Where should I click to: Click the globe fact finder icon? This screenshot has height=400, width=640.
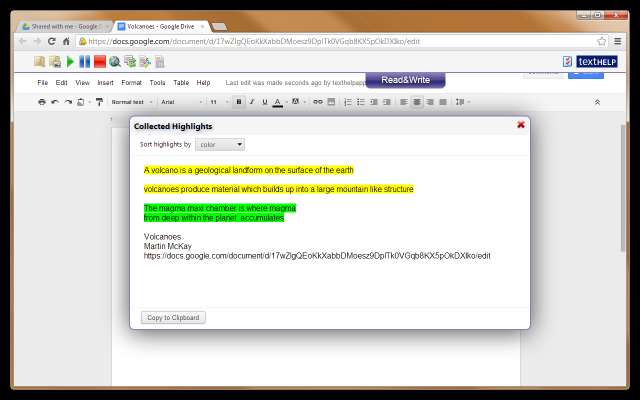[115, 62]
